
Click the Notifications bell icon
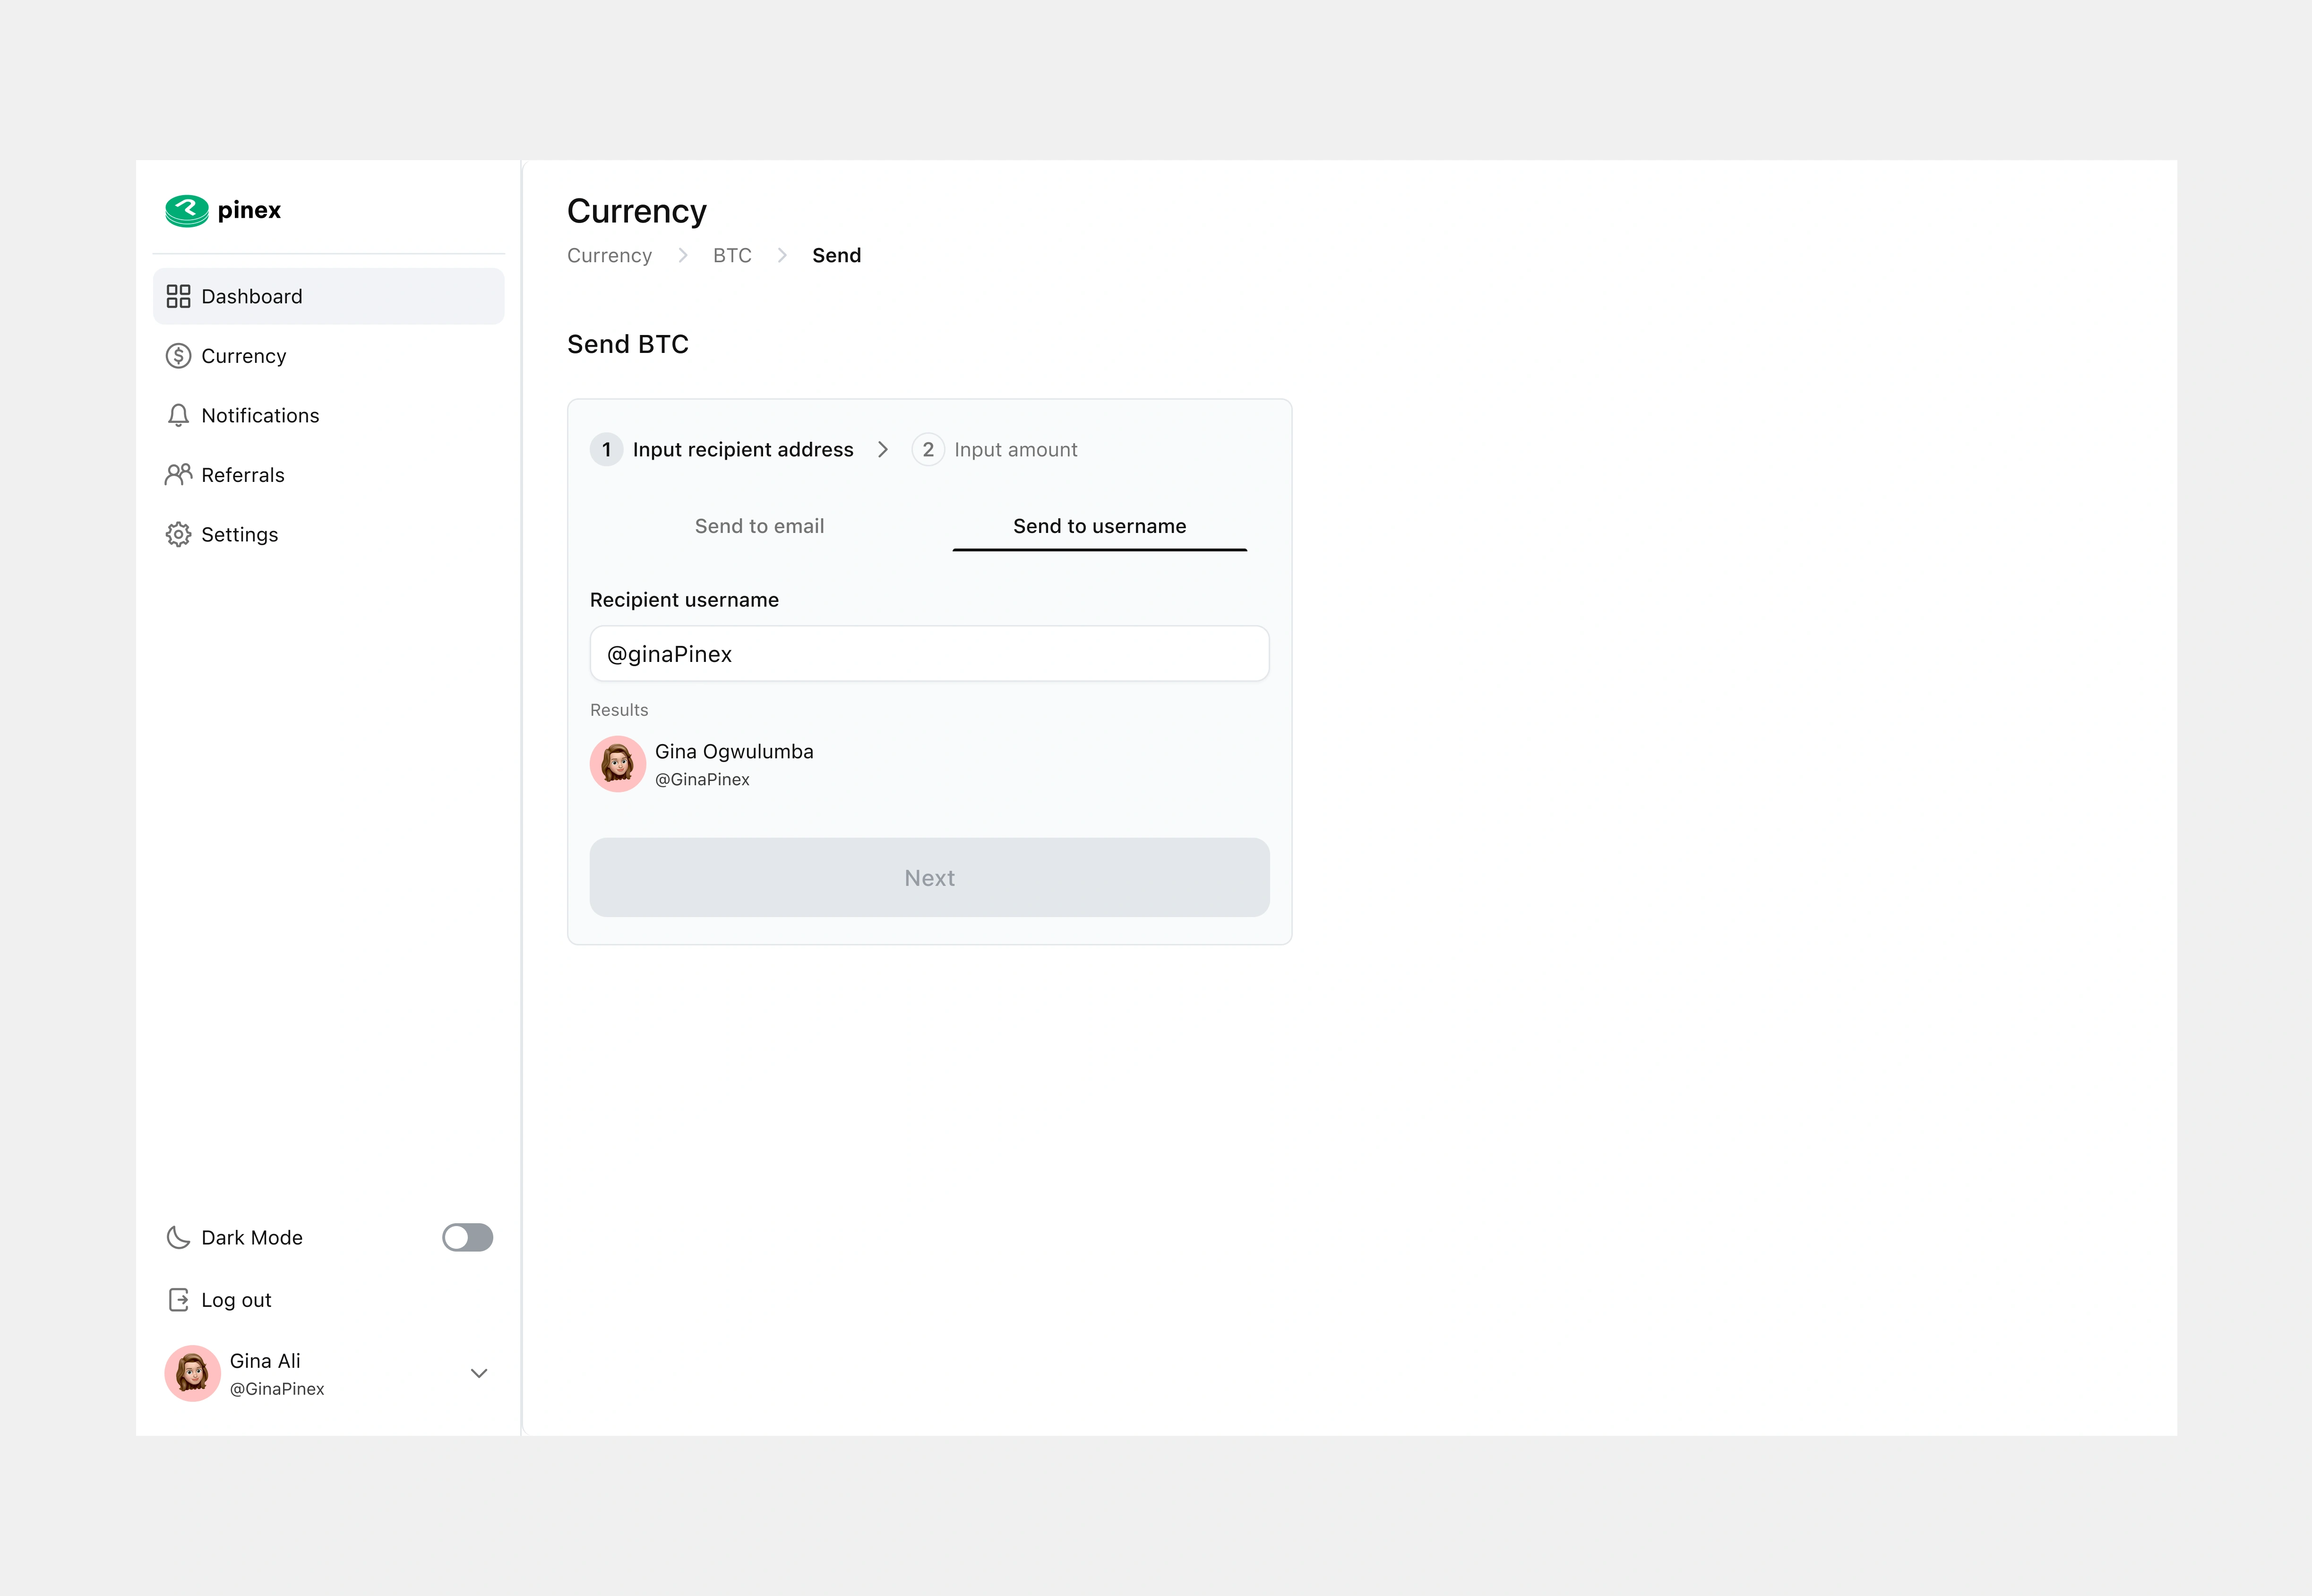pyautogui.click(x=178, y=415)
